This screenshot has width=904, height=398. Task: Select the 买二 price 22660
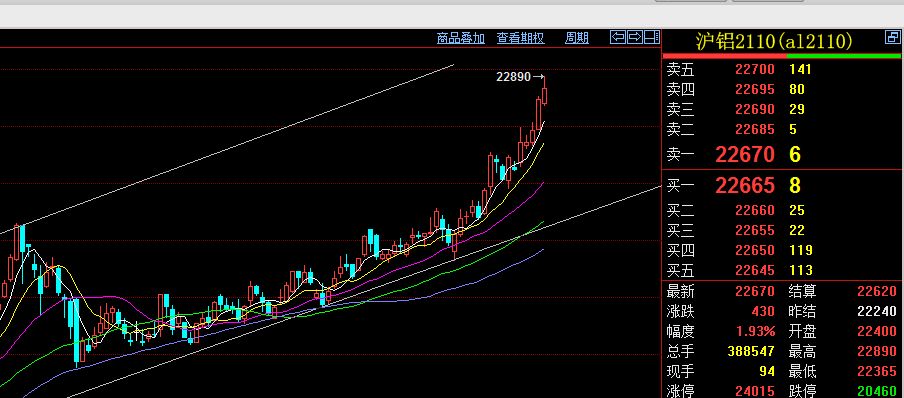(x=755, y=211)
